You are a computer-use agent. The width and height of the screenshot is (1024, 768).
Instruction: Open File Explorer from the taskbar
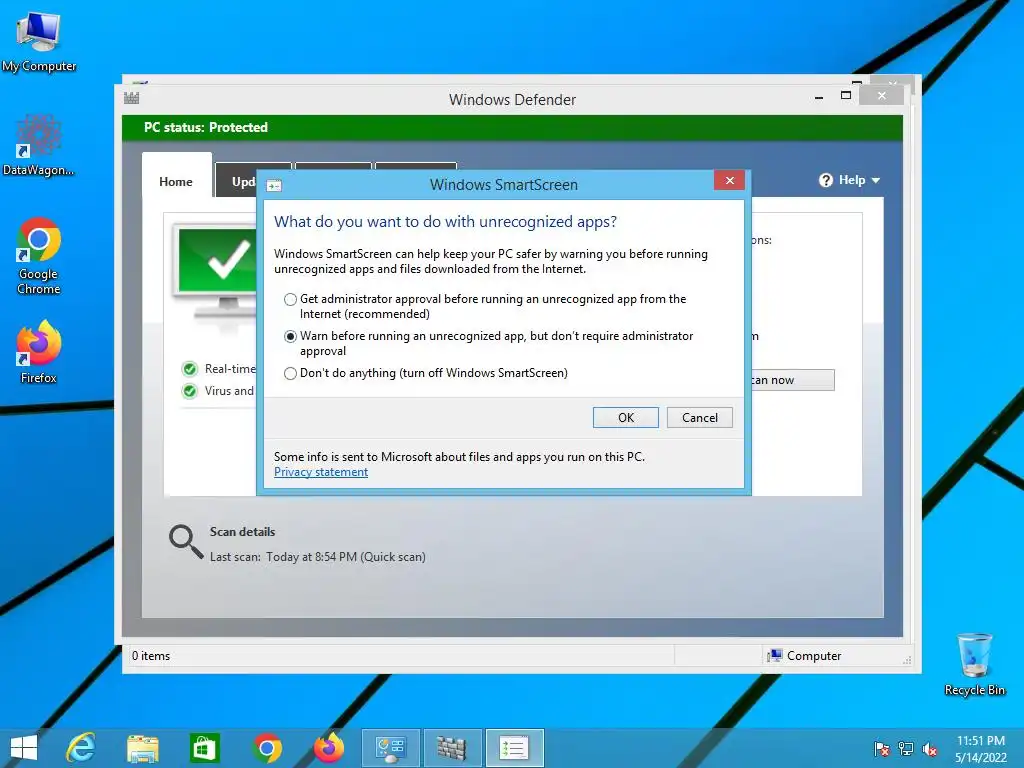point(142,748)
